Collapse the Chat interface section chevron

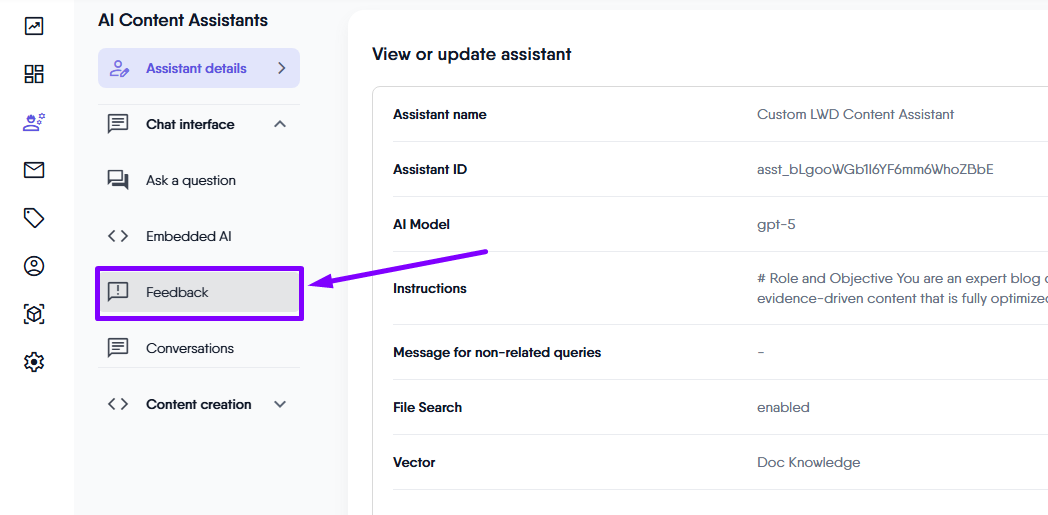[280, 124]
